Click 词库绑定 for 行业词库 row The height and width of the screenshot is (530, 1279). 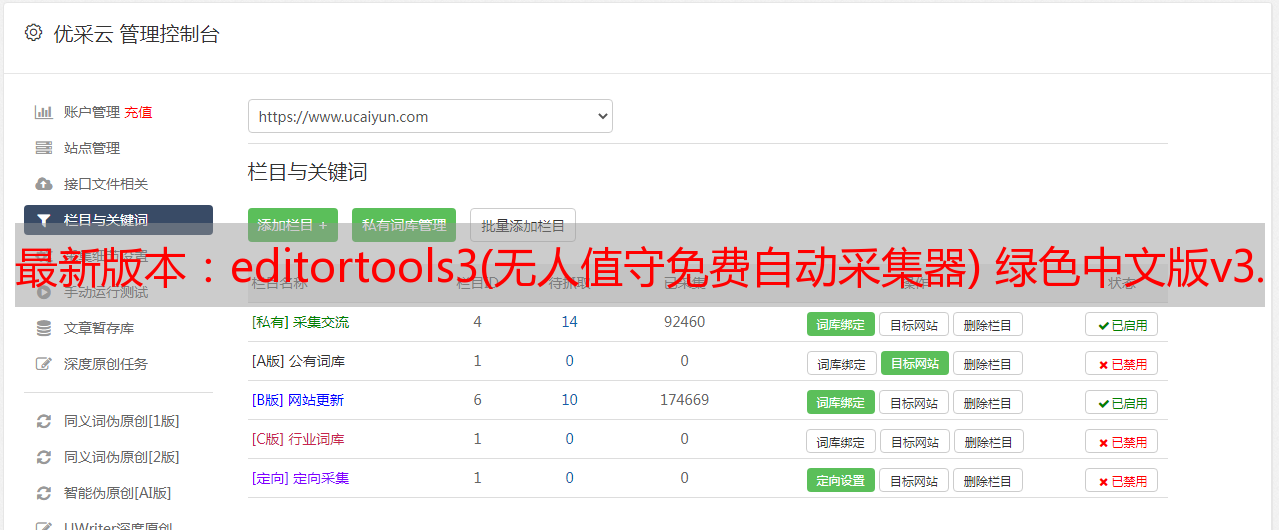click(841, 441)
